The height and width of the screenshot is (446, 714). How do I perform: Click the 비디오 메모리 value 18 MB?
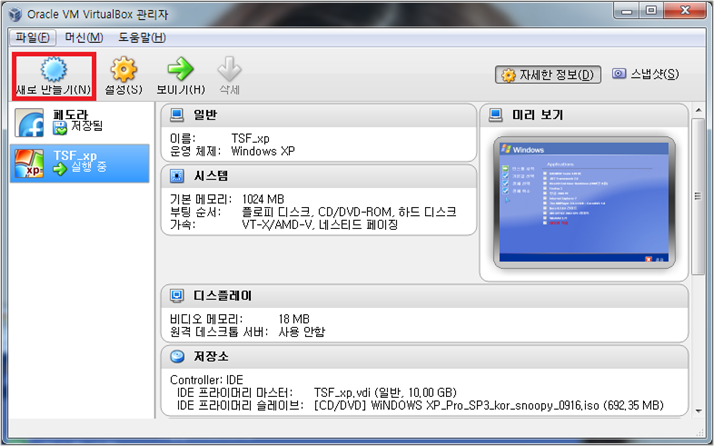click(294, 319)
